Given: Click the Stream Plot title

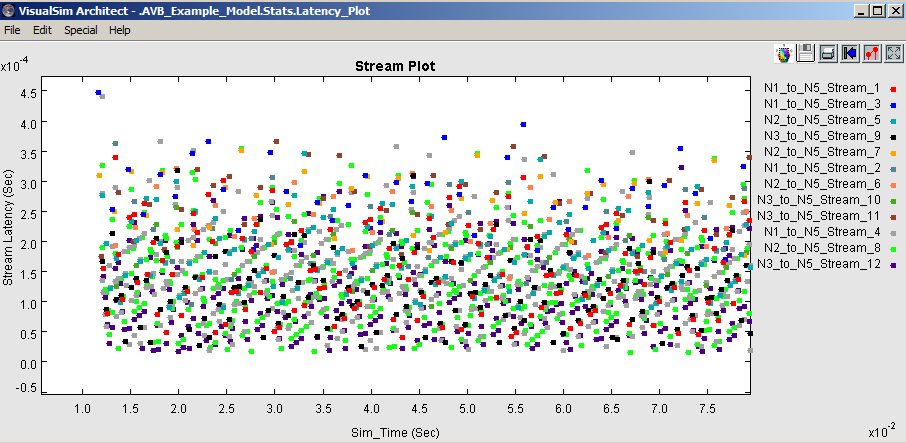Looking at the screenshot, I should (395, 66).
